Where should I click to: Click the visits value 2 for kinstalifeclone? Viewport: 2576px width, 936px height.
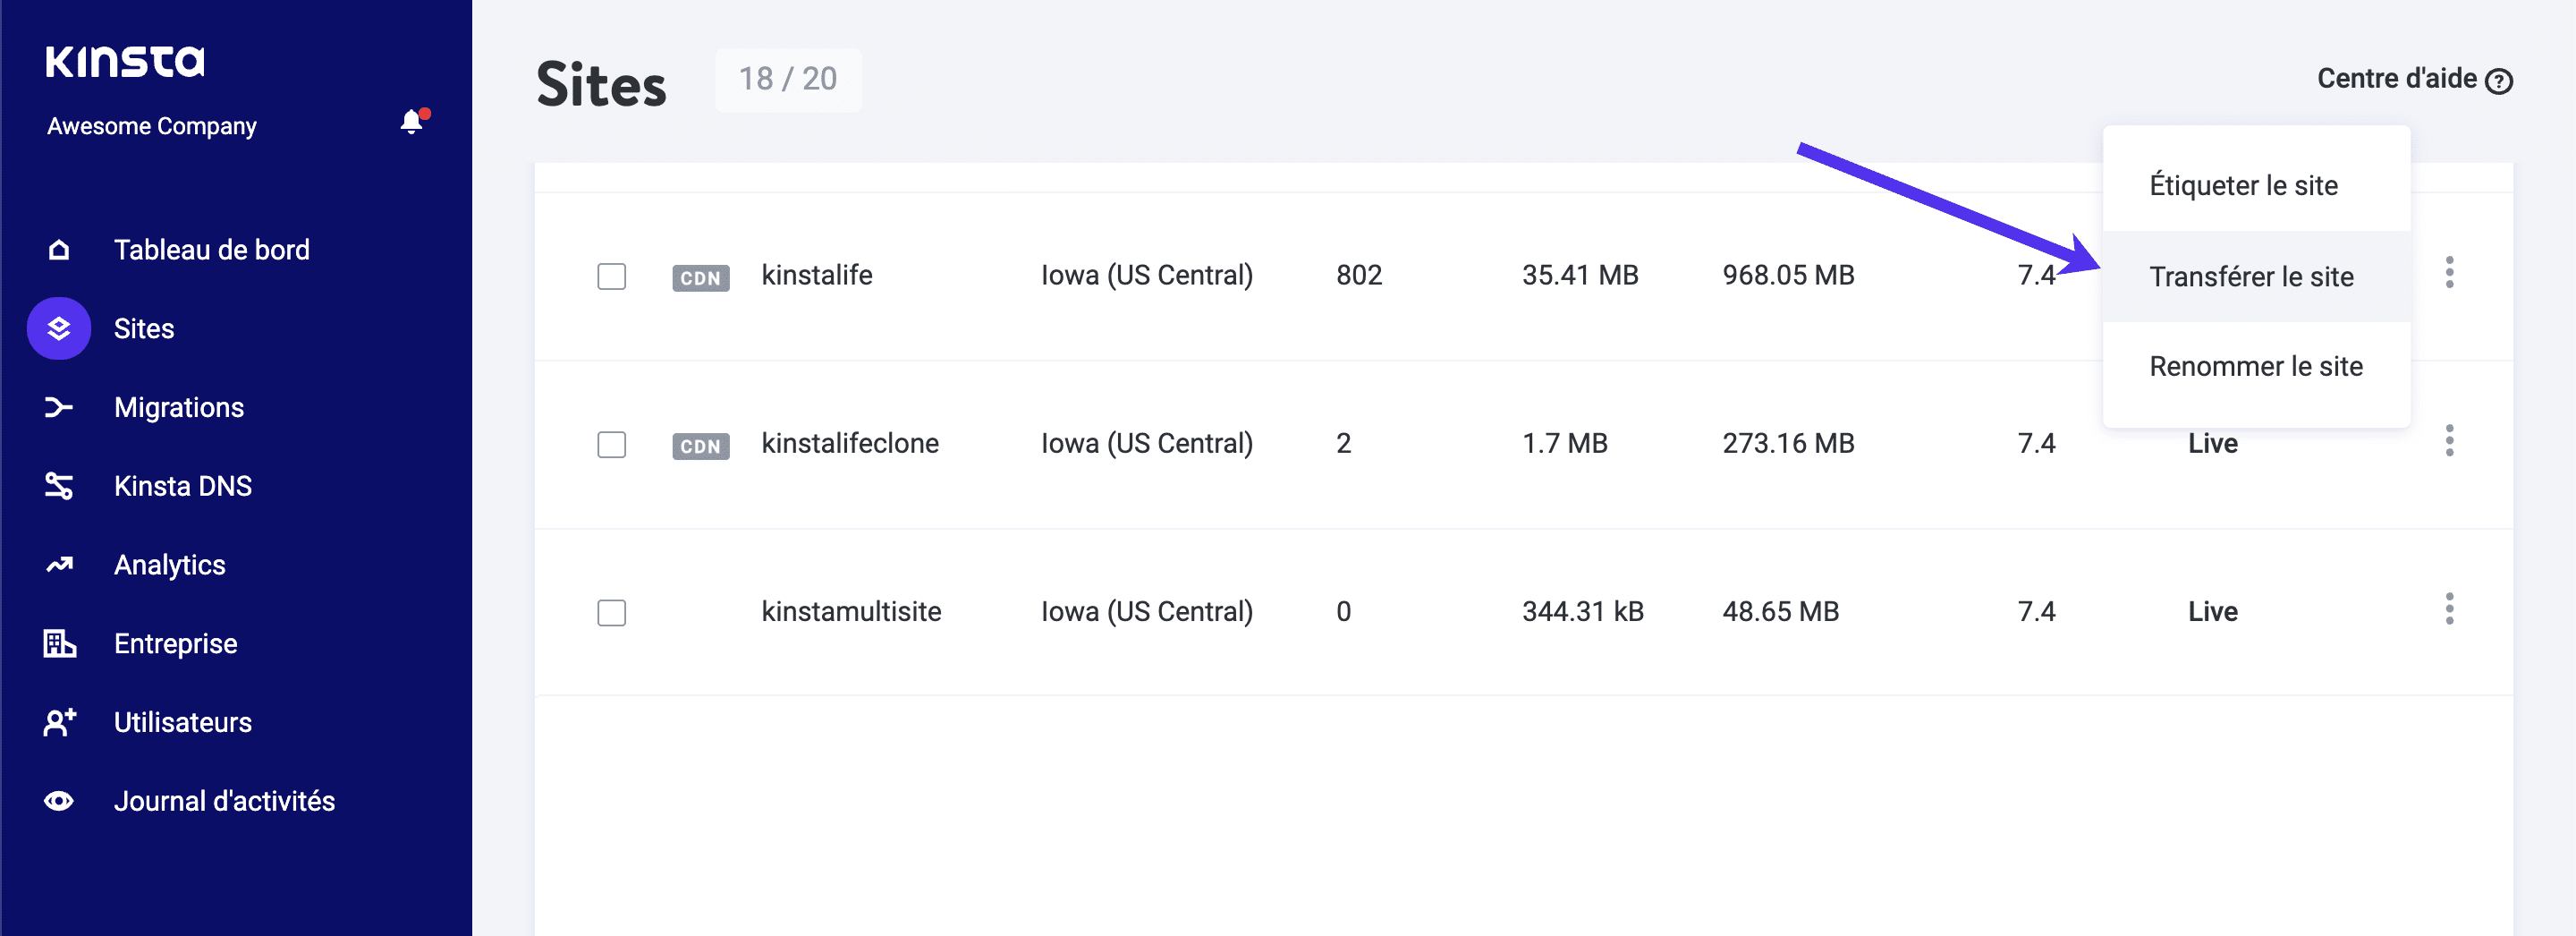(1344, 443)
